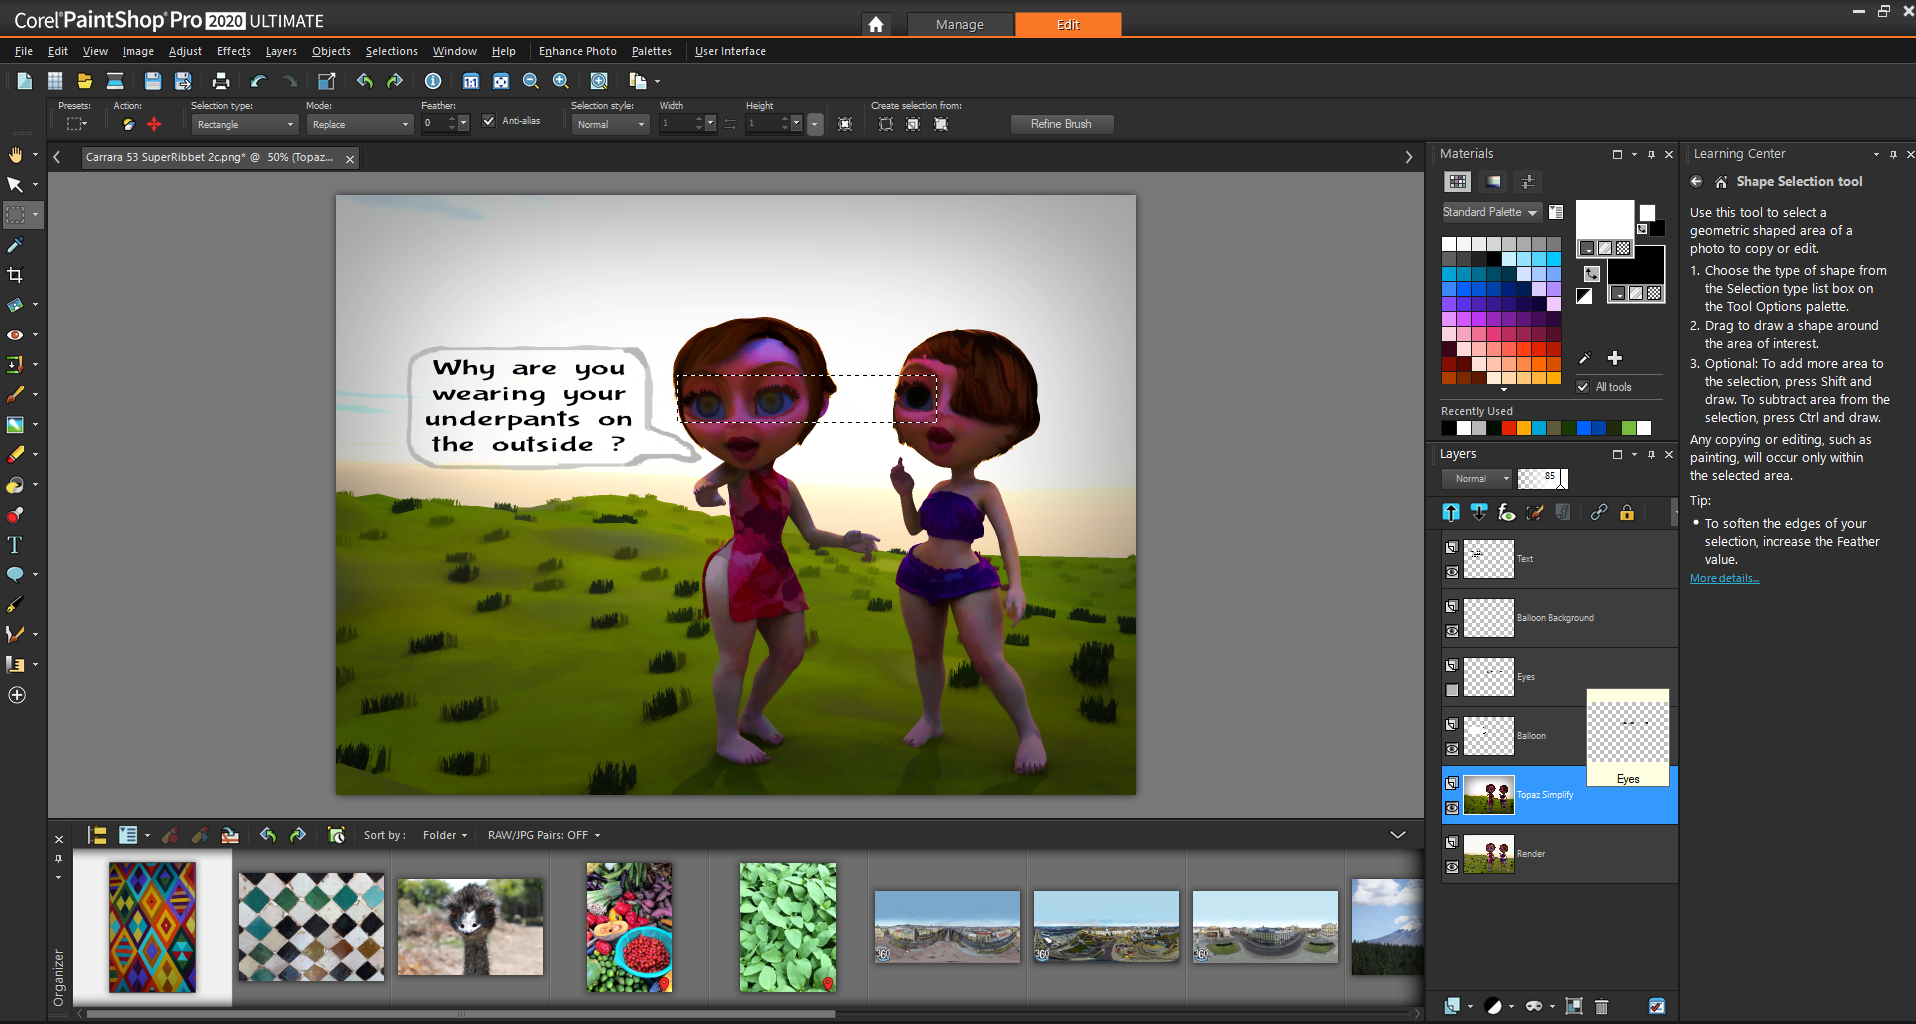
Task: Select the Crop tool
Action: pyautogui.click(x=15, y=275)
